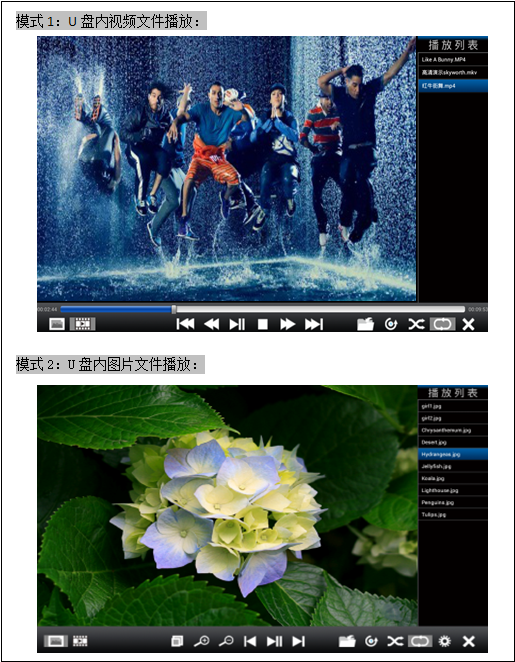Rewind the playing video
The height and width of the screenshot is (662, 515).
click(211, 324)
